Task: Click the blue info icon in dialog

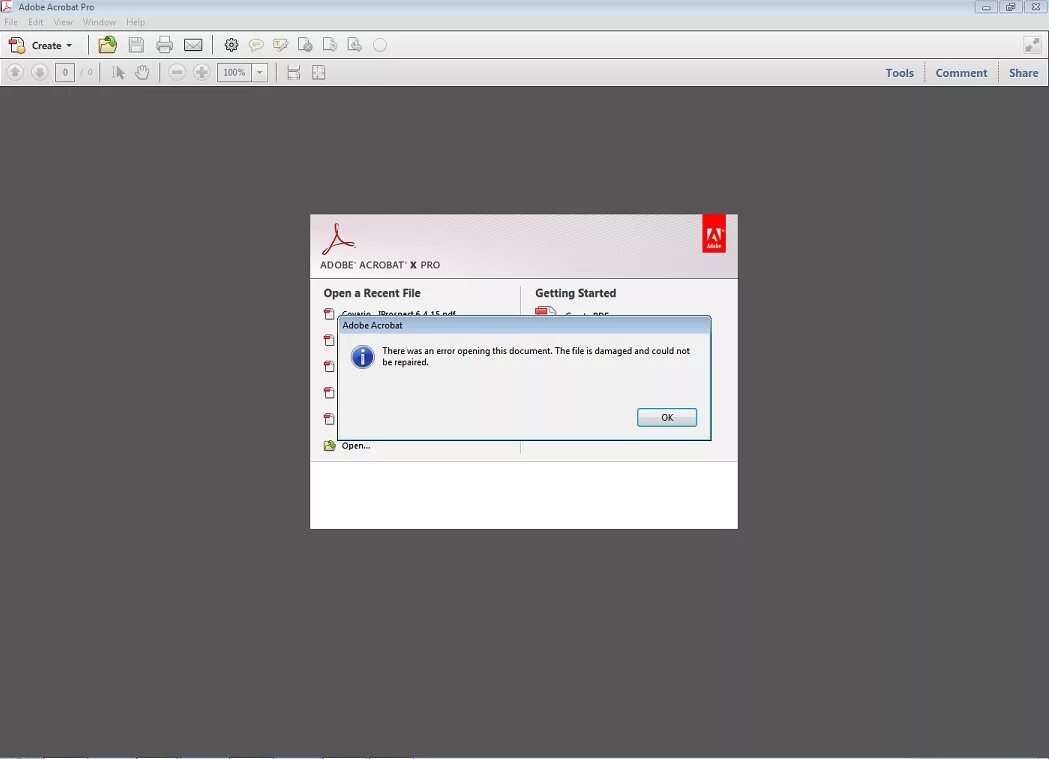Action: coord(363,357)
